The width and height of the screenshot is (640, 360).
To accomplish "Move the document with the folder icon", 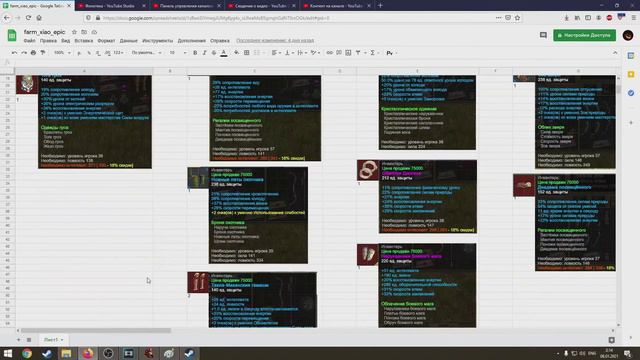I will click(x=84, y=32).
